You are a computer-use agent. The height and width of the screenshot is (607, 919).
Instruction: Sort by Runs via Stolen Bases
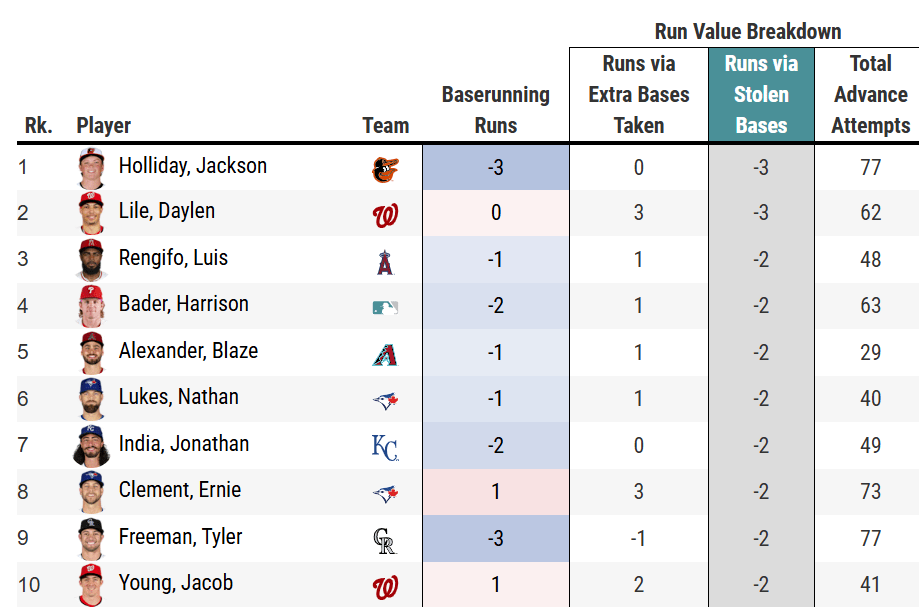tap(761, 95)
